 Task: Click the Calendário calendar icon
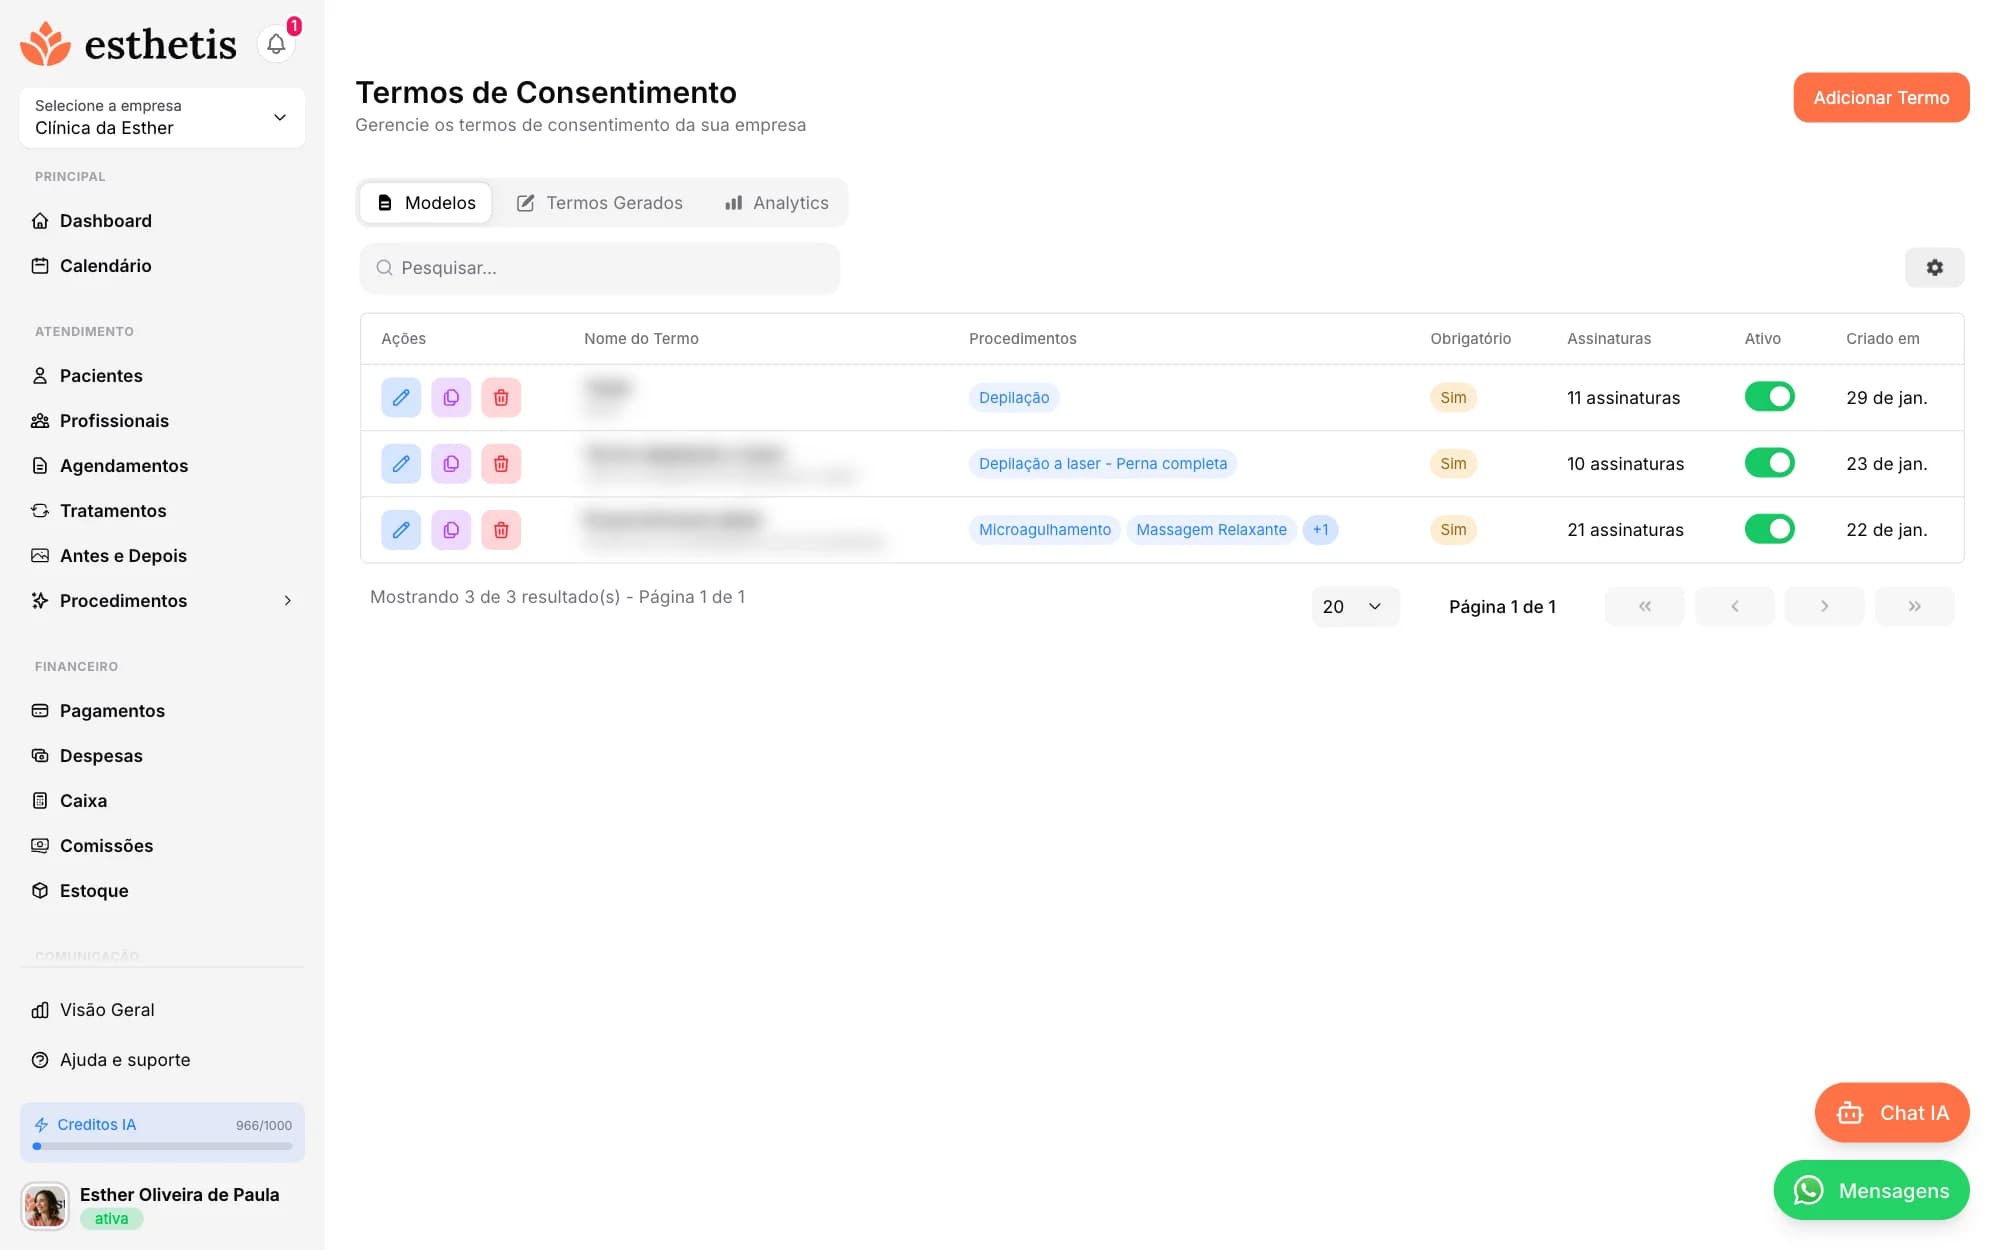tap(40, 266)
